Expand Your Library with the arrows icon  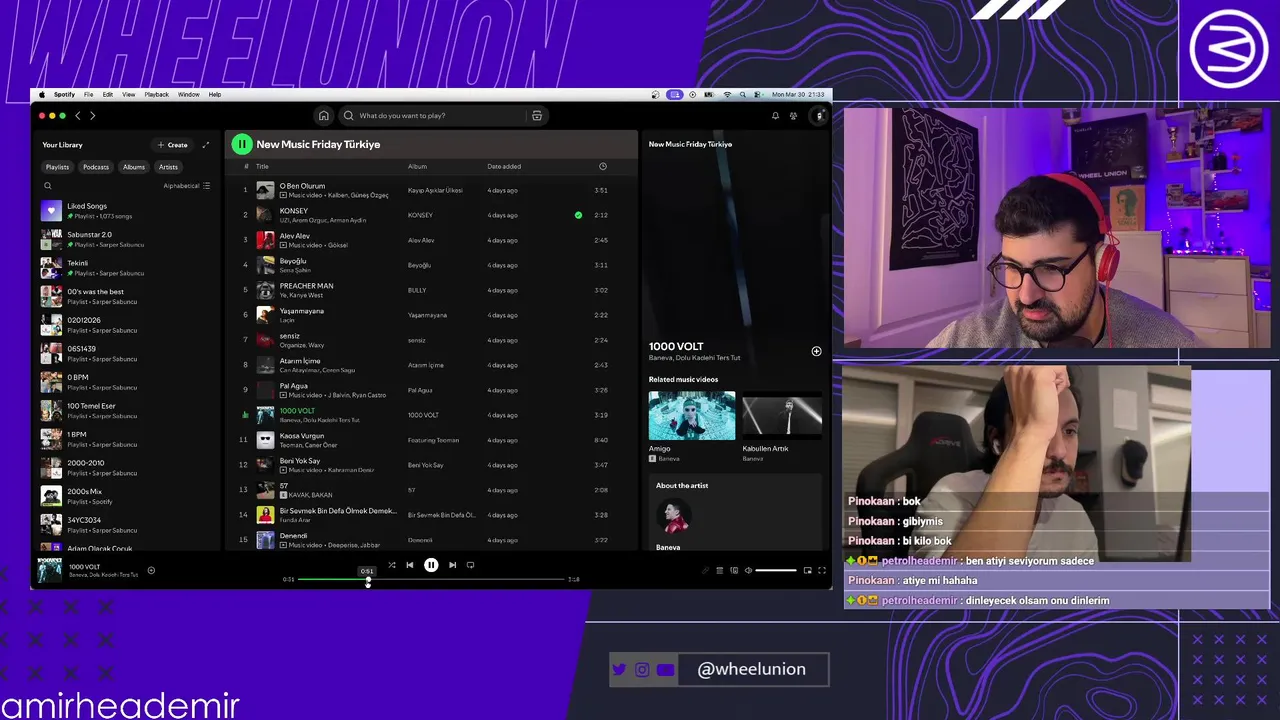206,145
